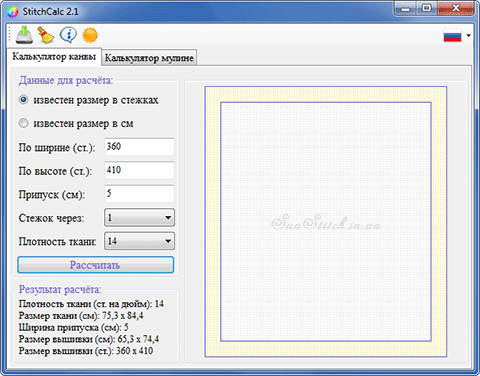Close the StitchCalc window

(456, 8)
